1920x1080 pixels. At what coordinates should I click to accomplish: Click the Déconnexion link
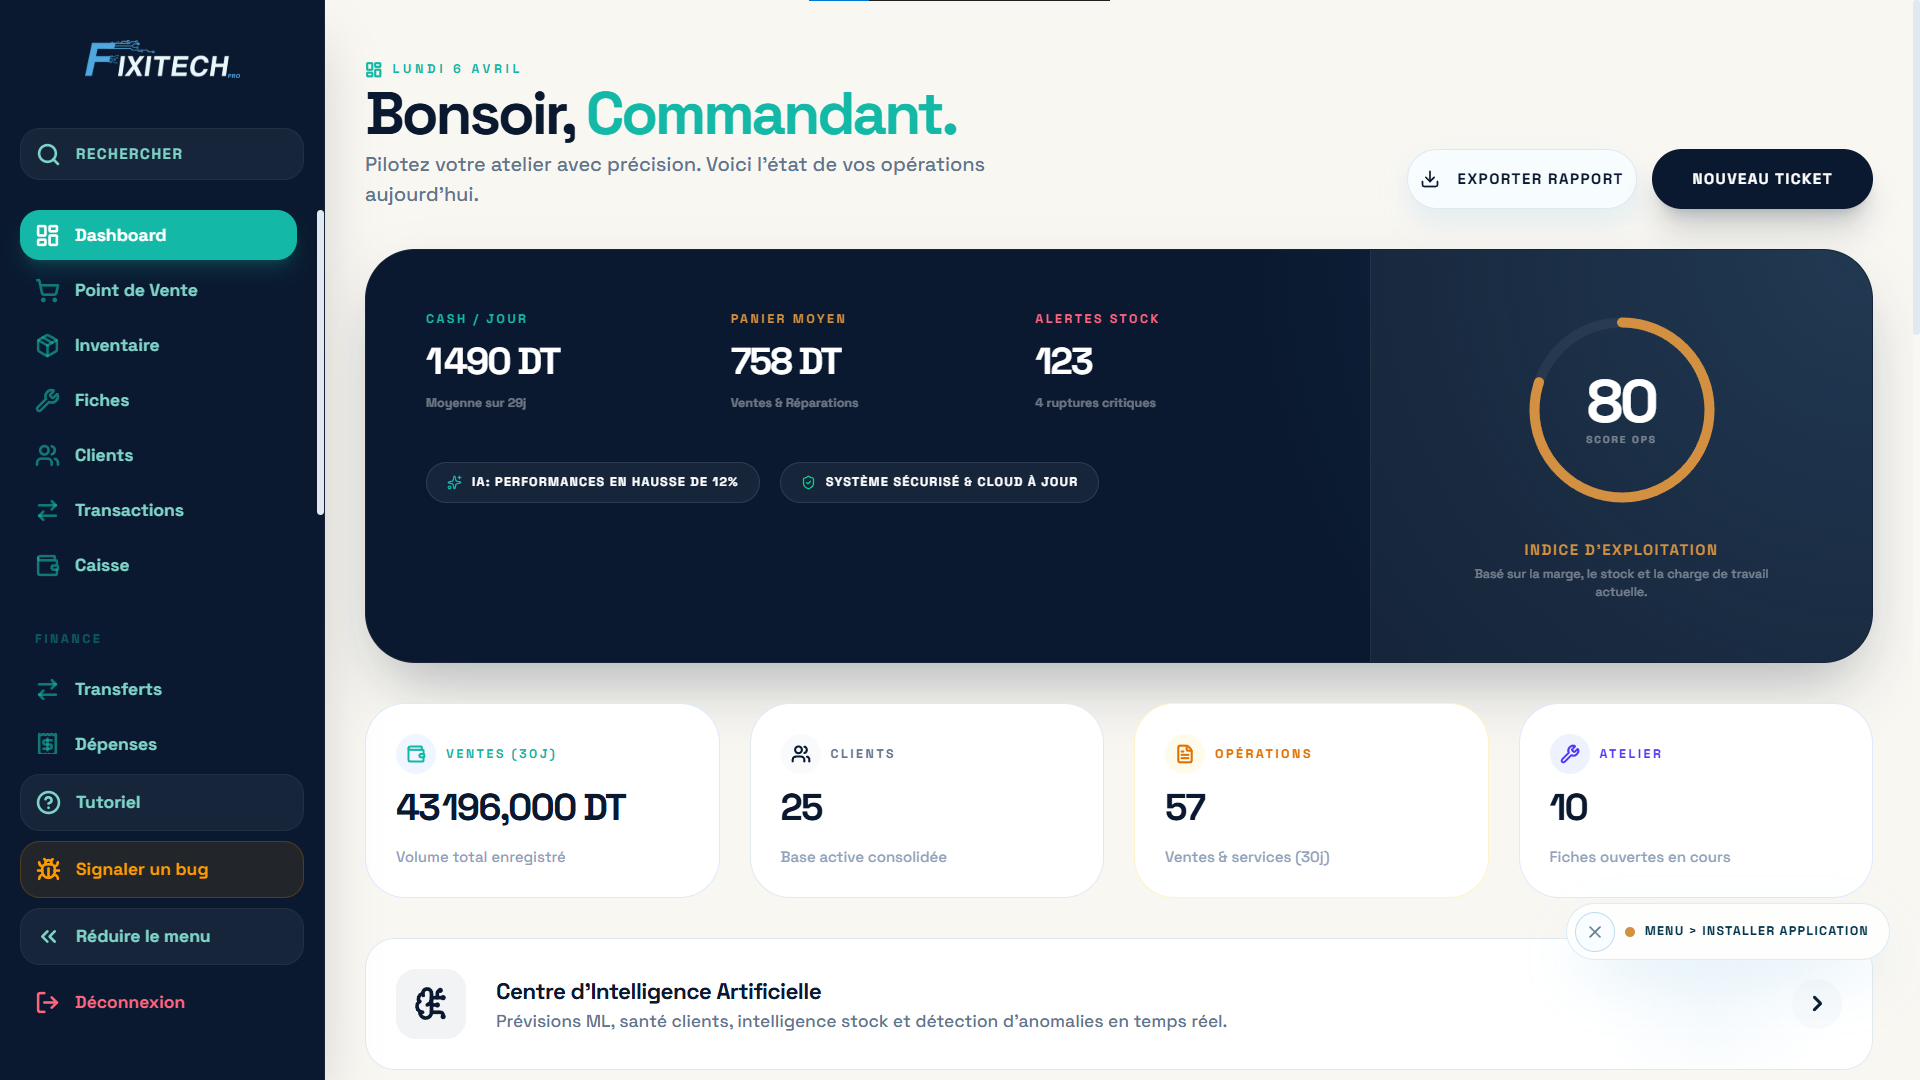129,1002
